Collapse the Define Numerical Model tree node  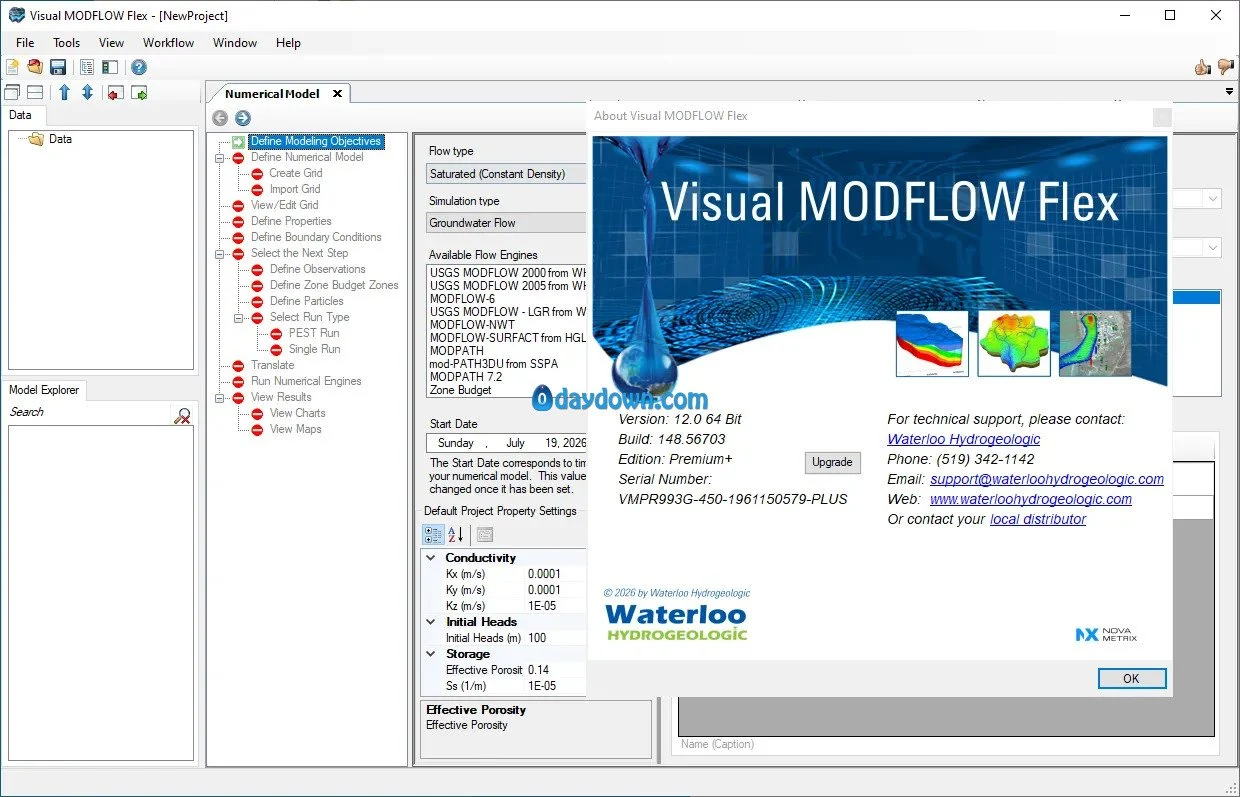click(220, 158)
